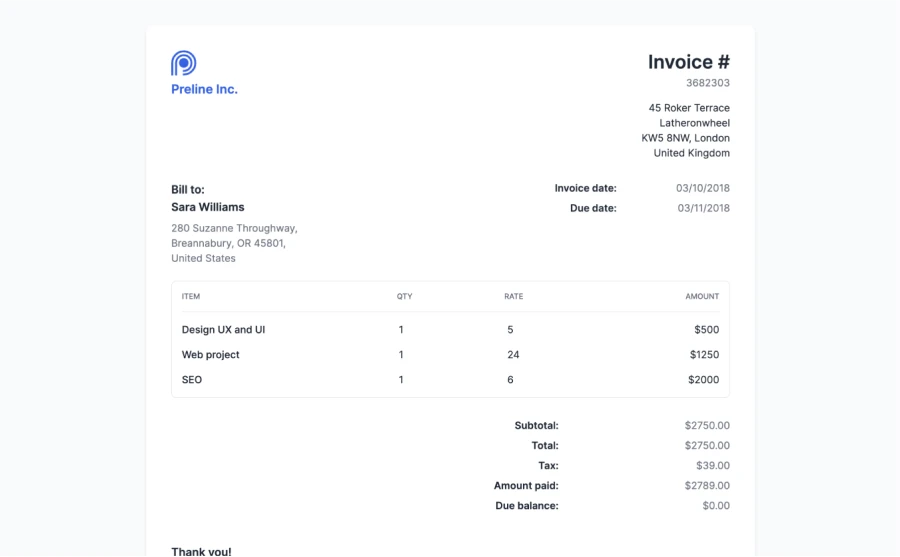Click the RATE column header

513,296
